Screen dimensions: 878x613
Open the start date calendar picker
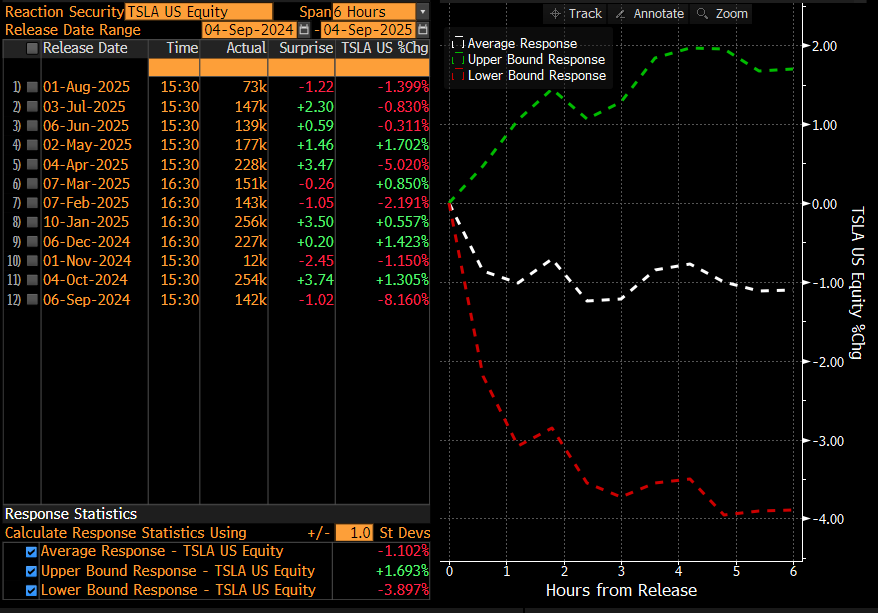304,30
